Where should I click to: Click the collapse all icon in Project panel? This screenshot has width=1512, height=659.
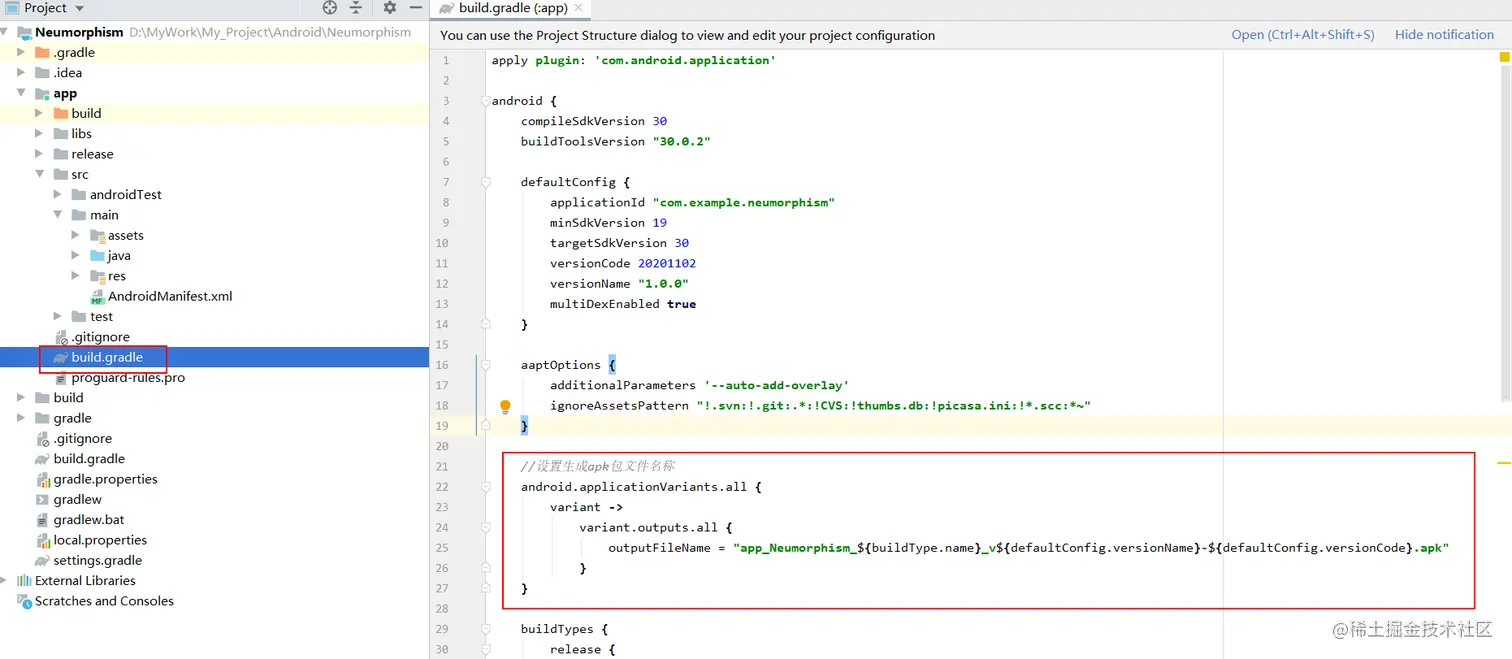[356, 8]
